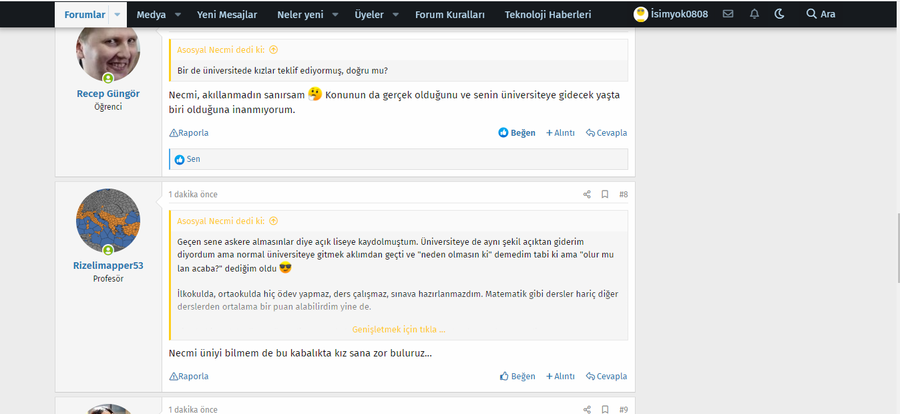Open Recep Güngör's profile link
Viewport: 900px width, 414px height.
[x=108, y=93]
